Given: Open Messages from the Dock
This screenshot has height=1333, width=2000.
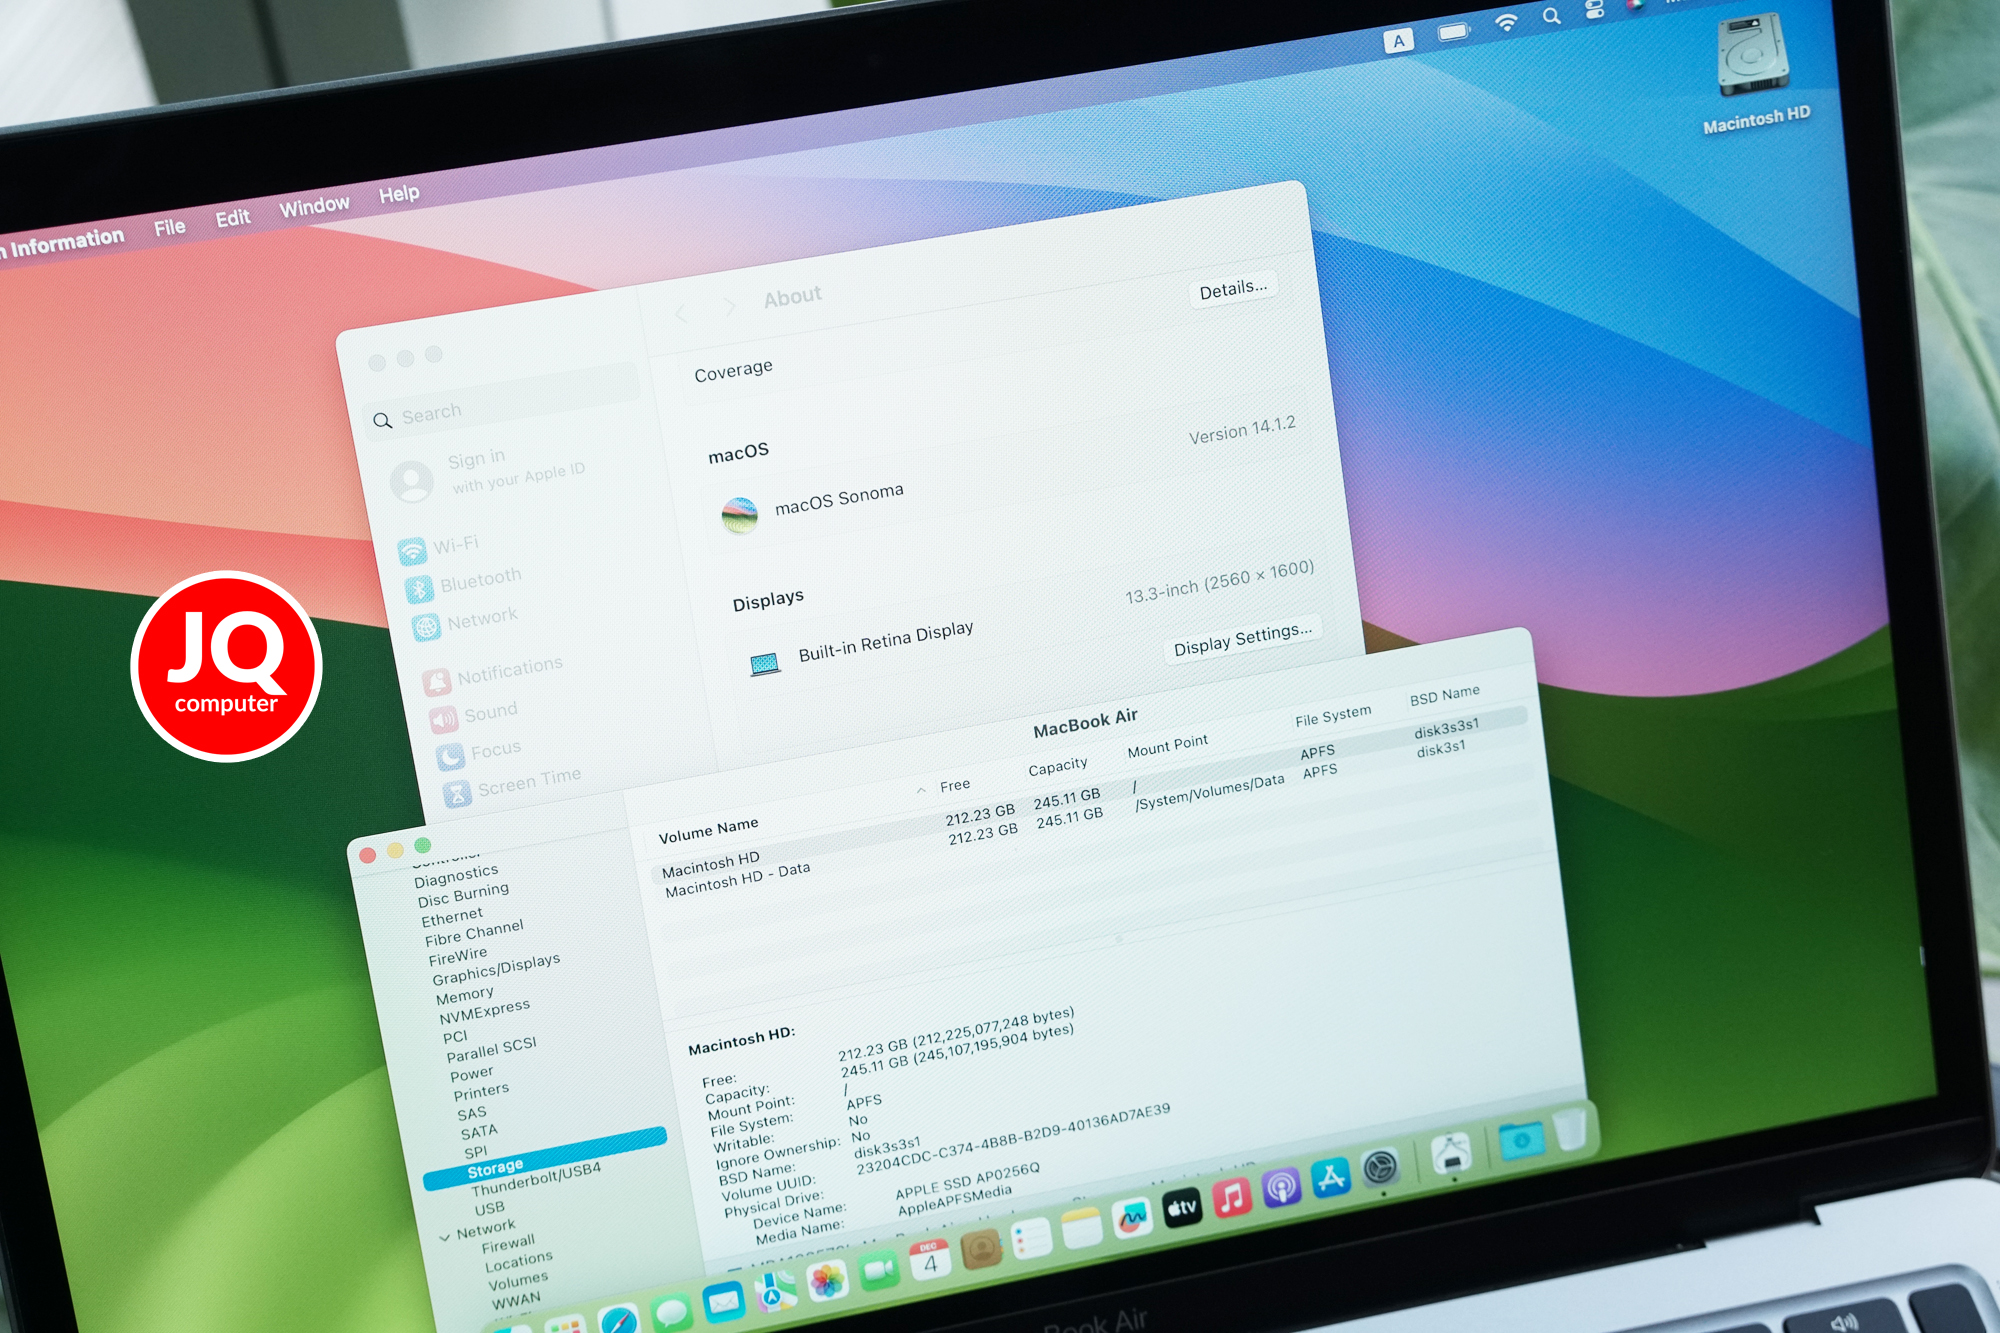Looking at the screenshot, I should click(x=671, y=1311).
